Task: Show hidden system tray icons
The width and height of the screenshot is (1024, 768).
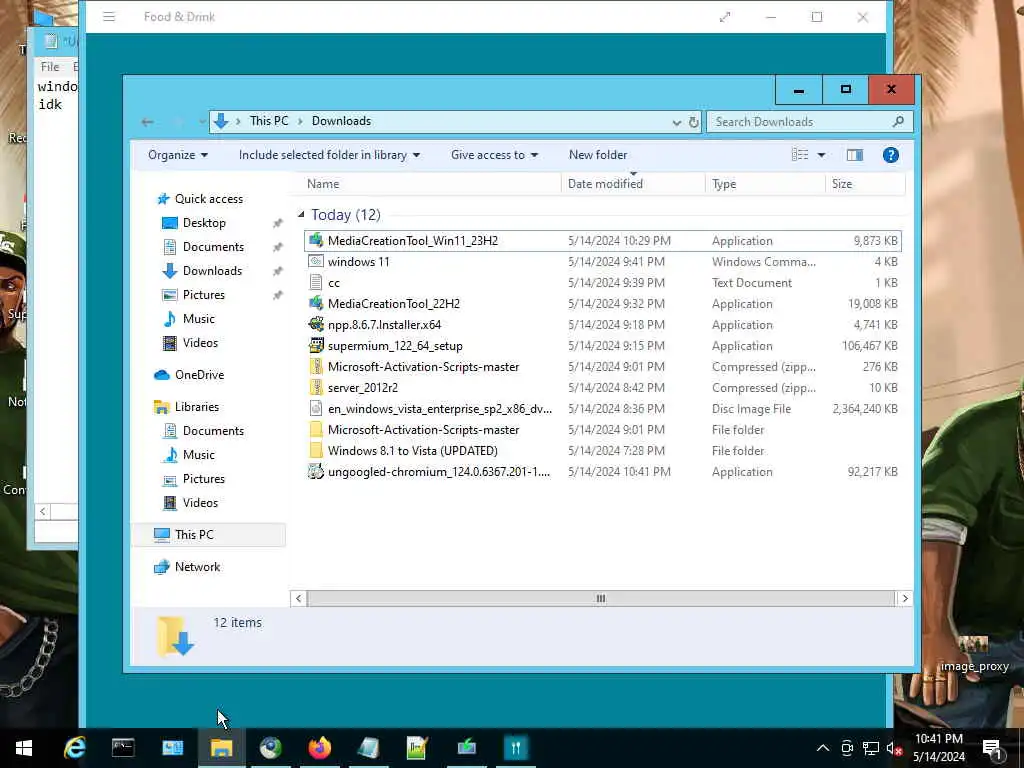Action: click(x=823, y=748)
